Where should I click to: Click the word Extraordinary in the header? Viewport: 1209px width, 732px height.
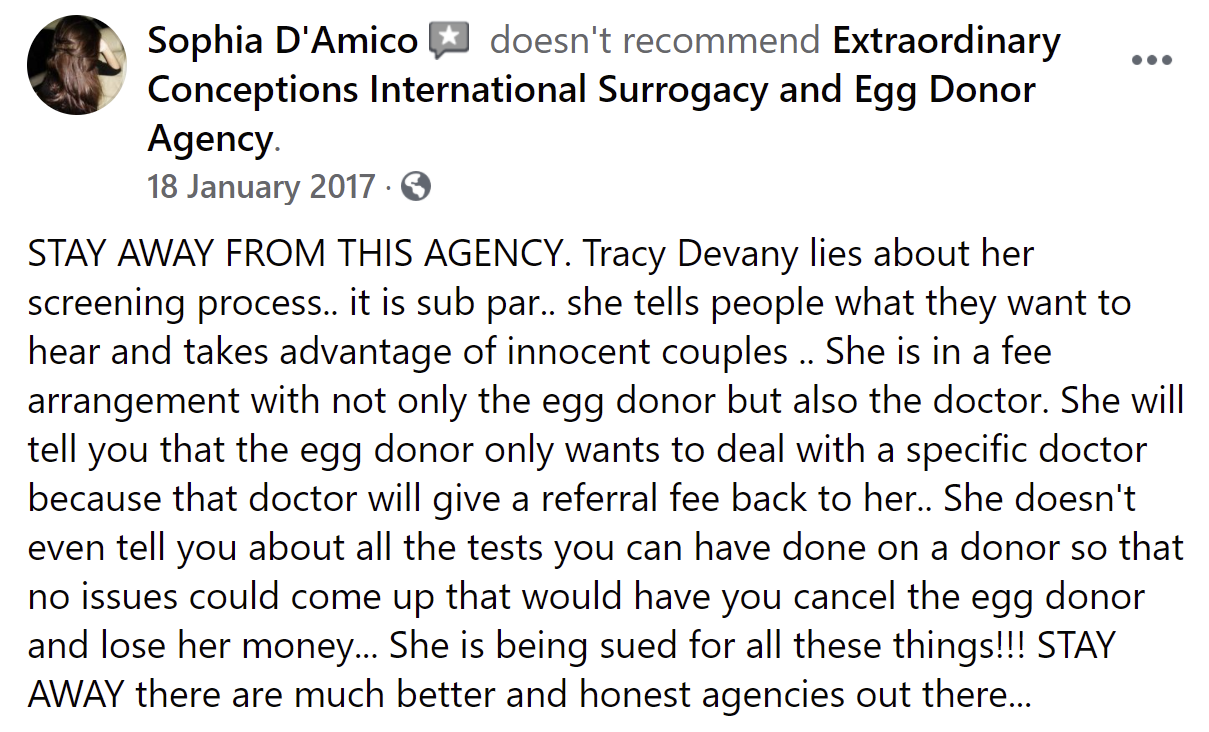coord(946,41)
